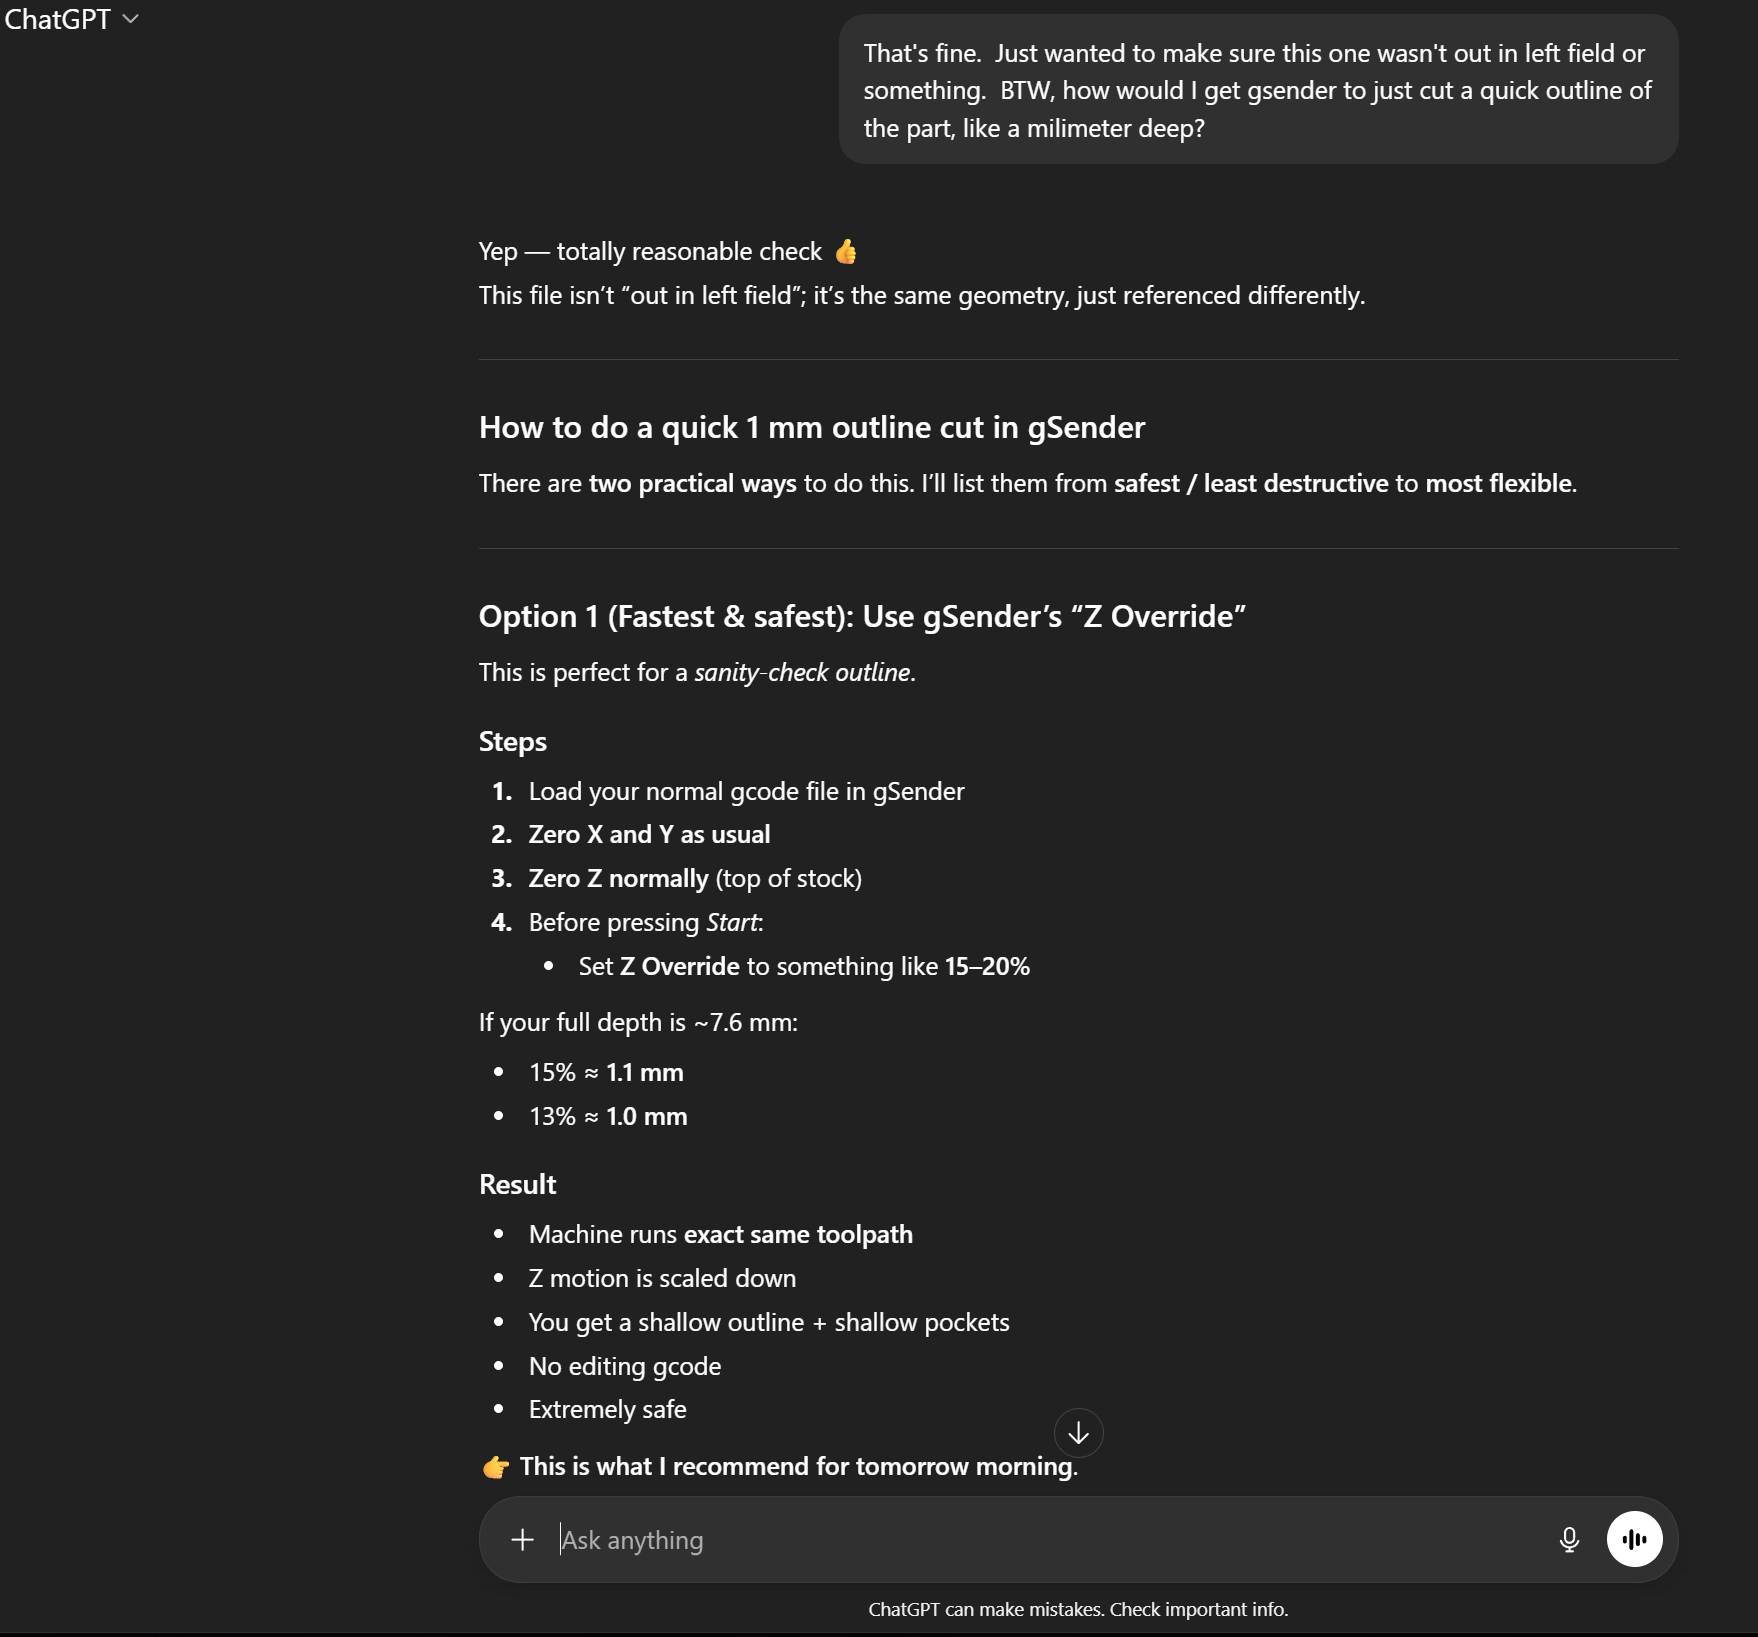The width and height of the screenshot is (1758, 1637).
Task: Click the plus attach icon
Action: (x=522, y=1540)
